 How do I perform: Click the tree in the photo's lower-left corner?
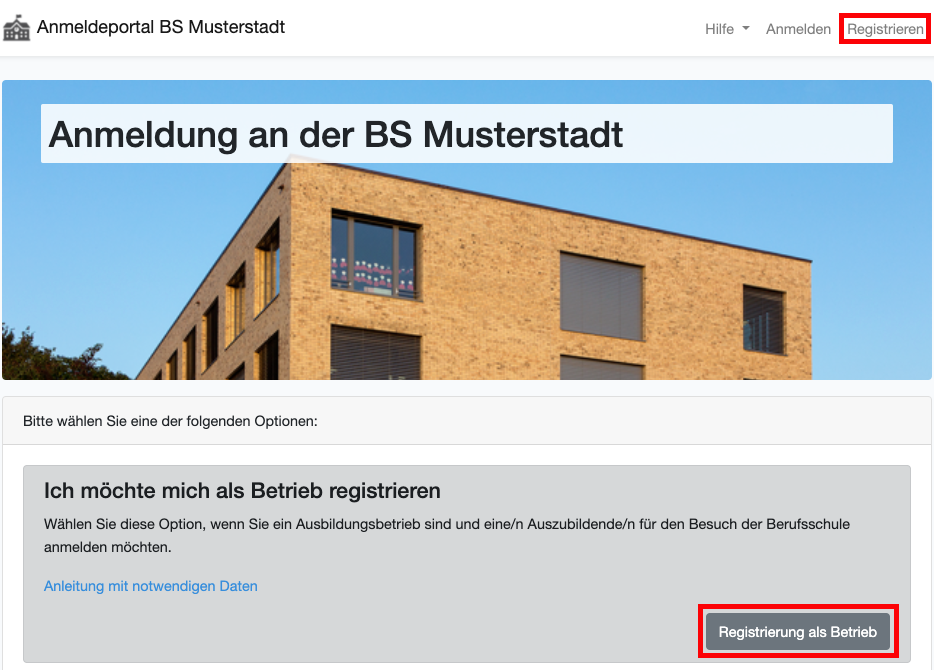point(40,355)
